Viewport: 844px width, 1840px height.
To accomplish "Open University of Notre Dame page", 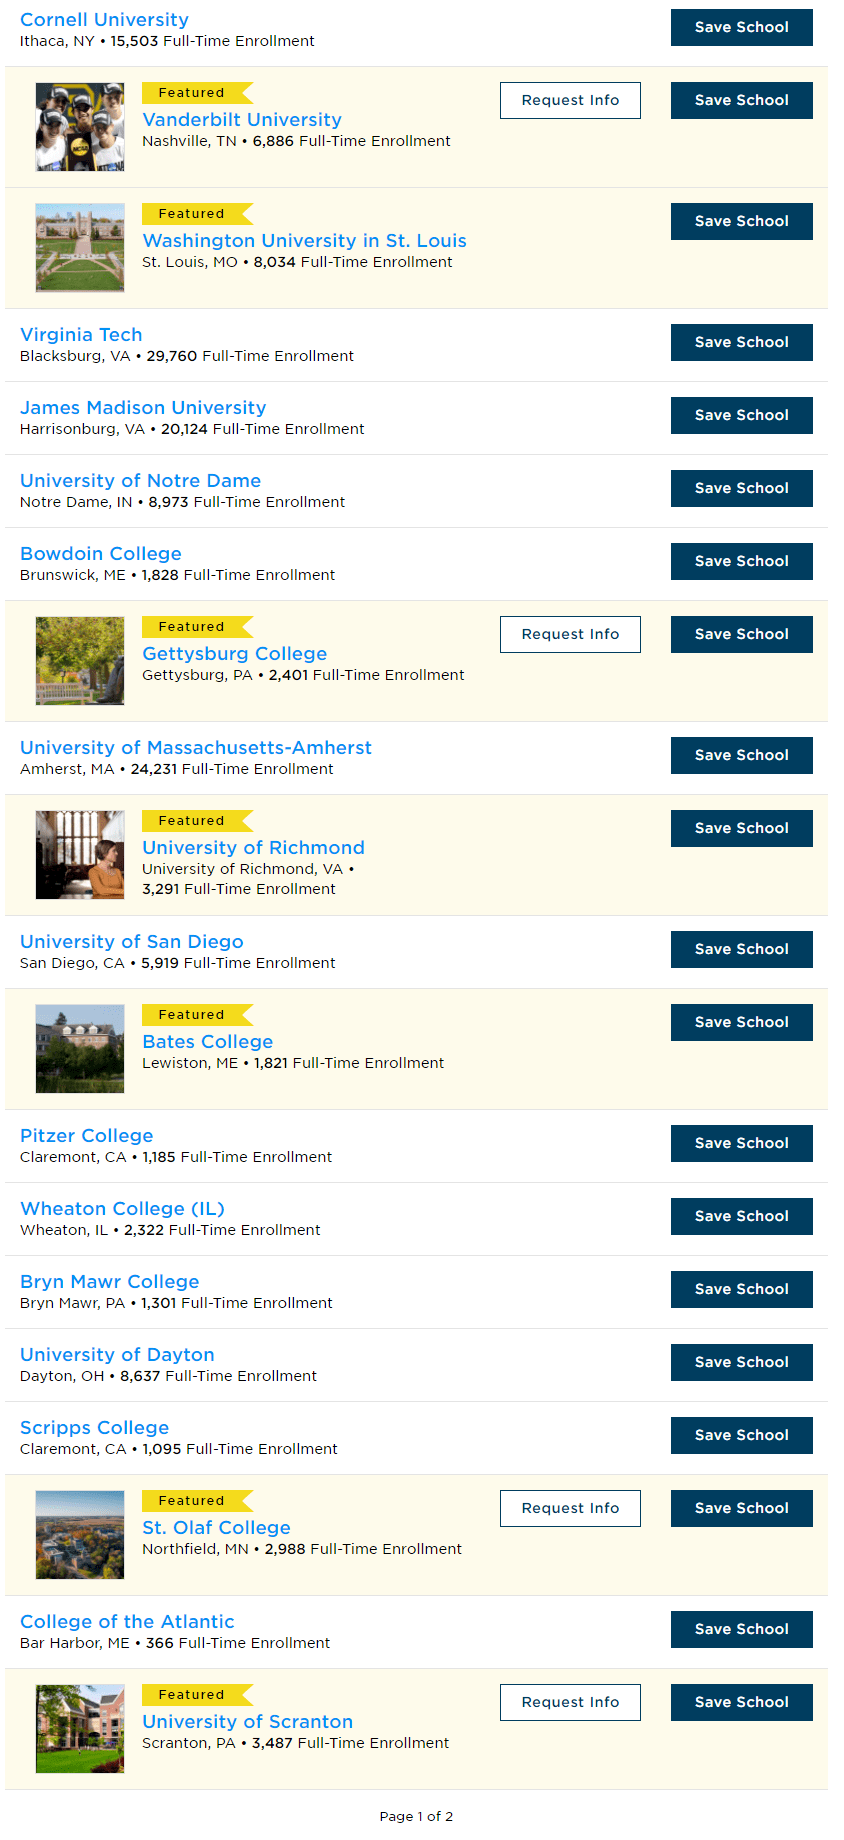I will click(140, 481).
